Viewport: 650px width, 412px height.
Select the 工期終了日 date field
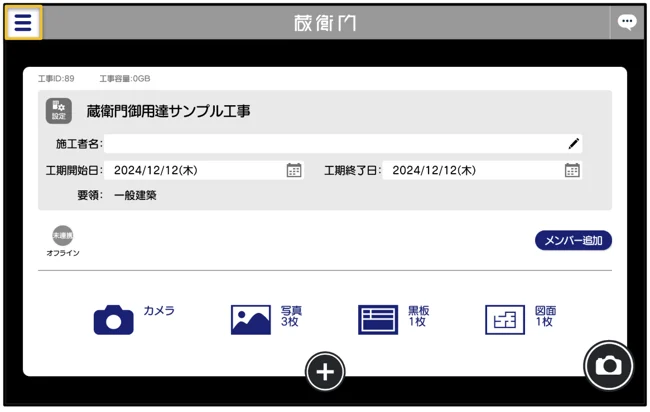tap(472, 171)
